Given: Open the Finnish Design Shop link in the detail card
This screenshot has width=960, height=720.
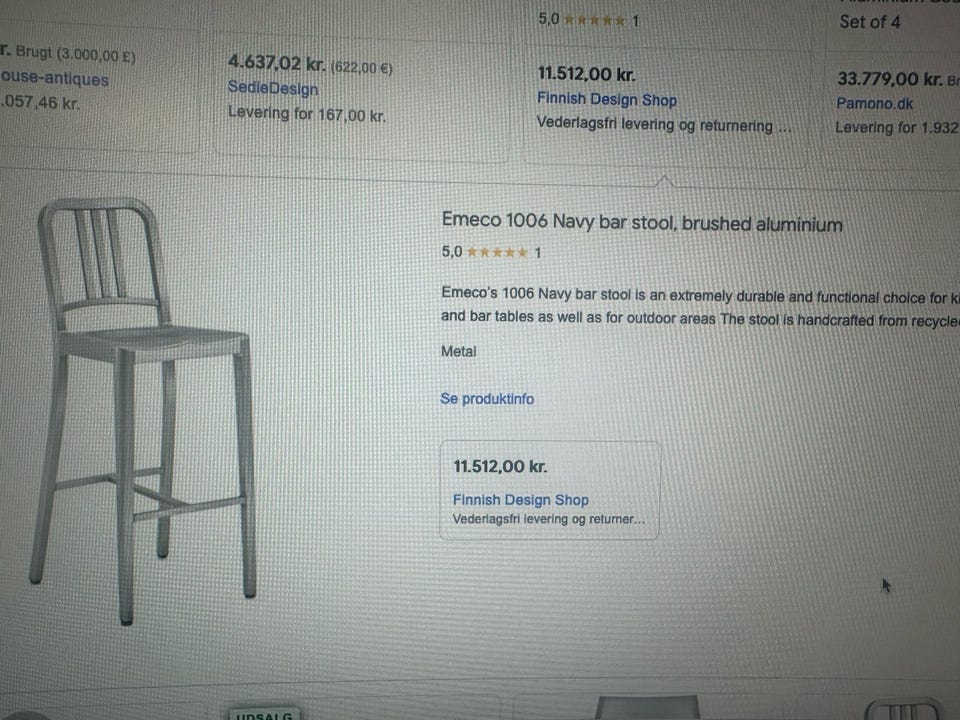Looking at the screenshot, I should (520, 500).
